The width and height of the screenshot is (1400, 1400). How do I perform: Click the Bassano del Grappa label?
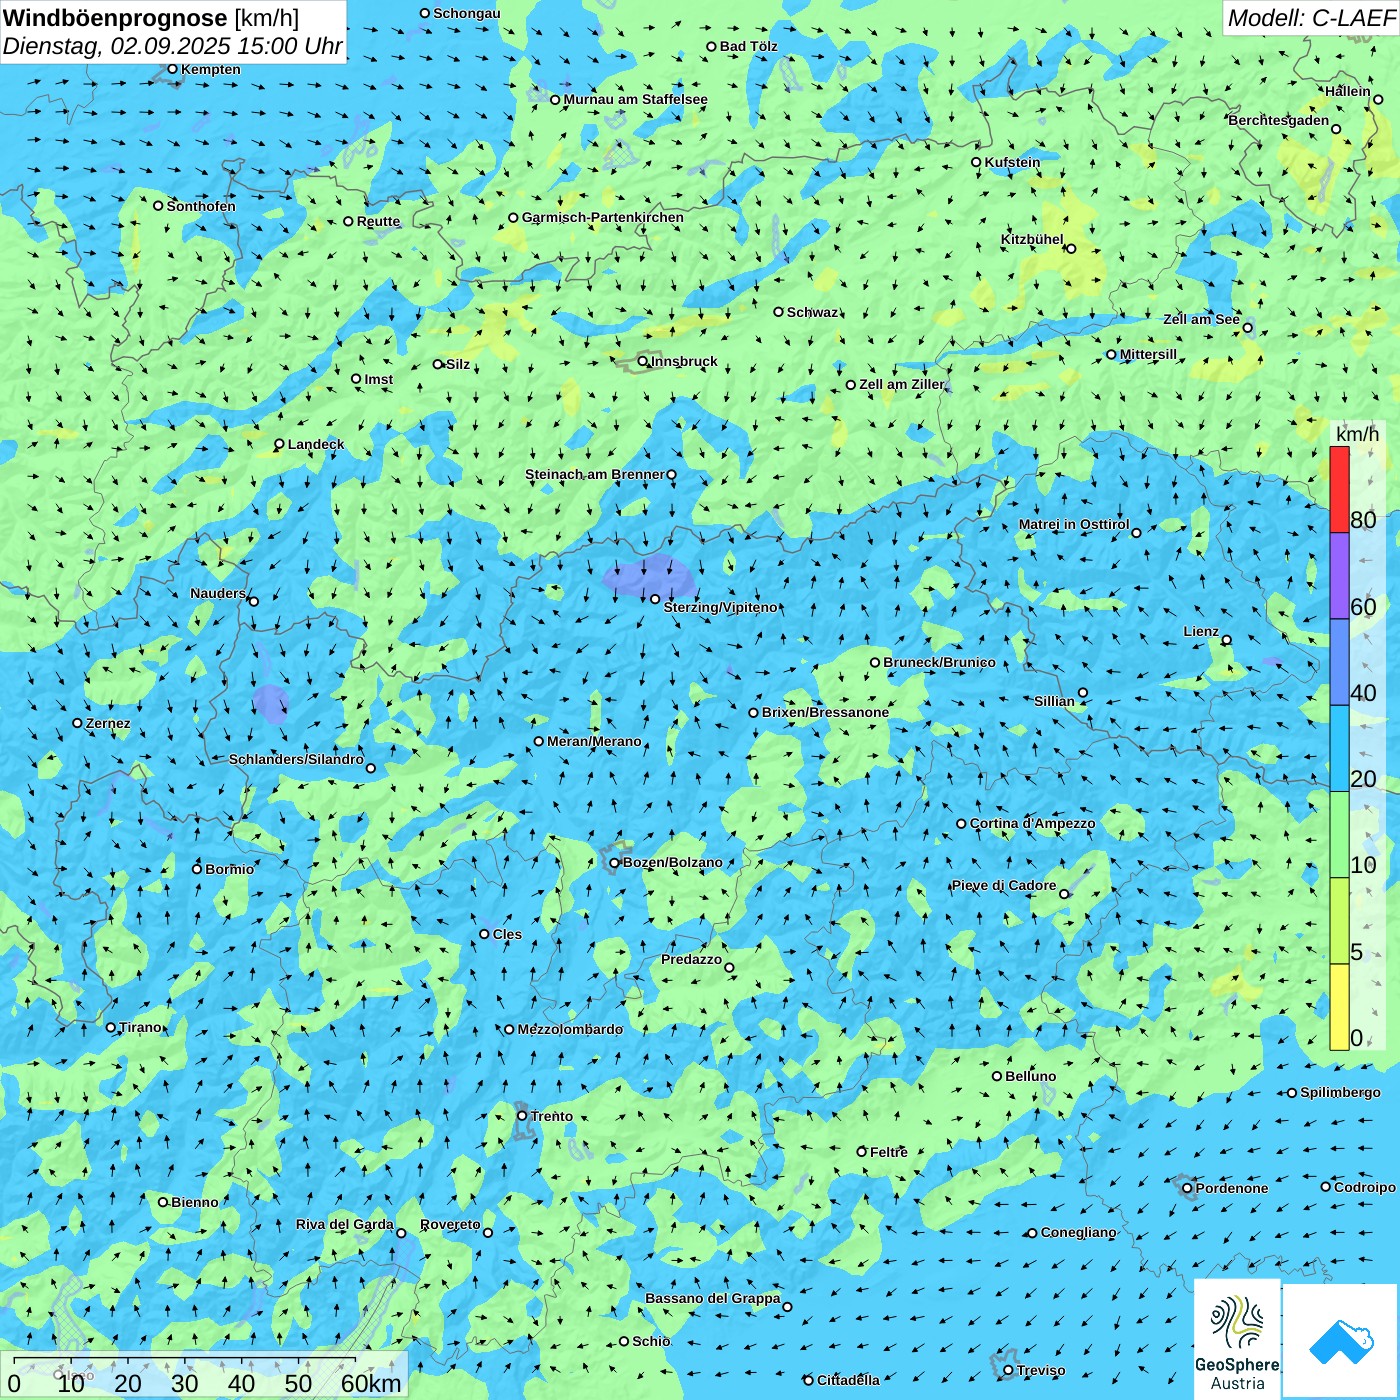[713, 1298]
